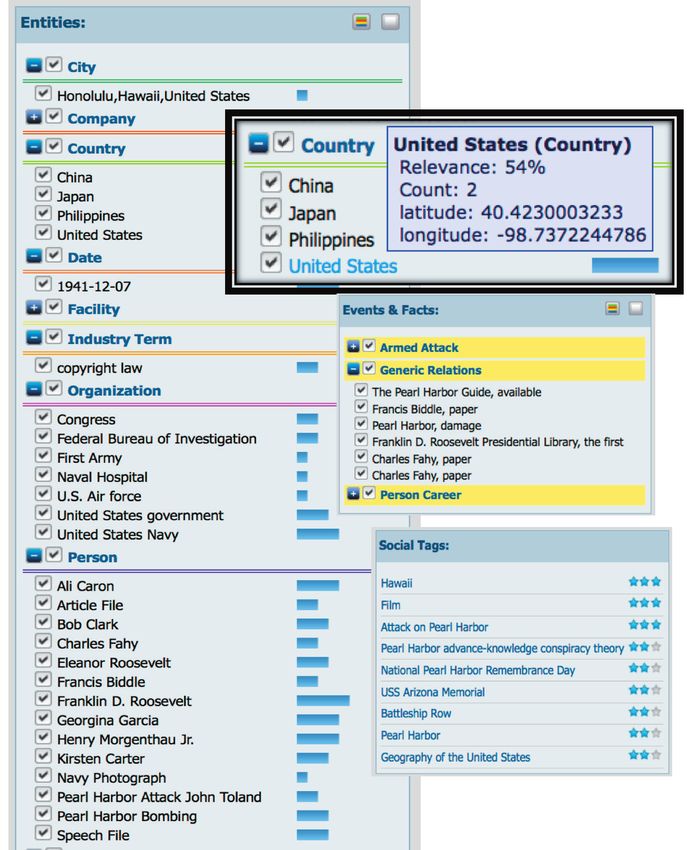Expand the Person Career section
This screenshot has width=690, height=850.
(353, 494)
